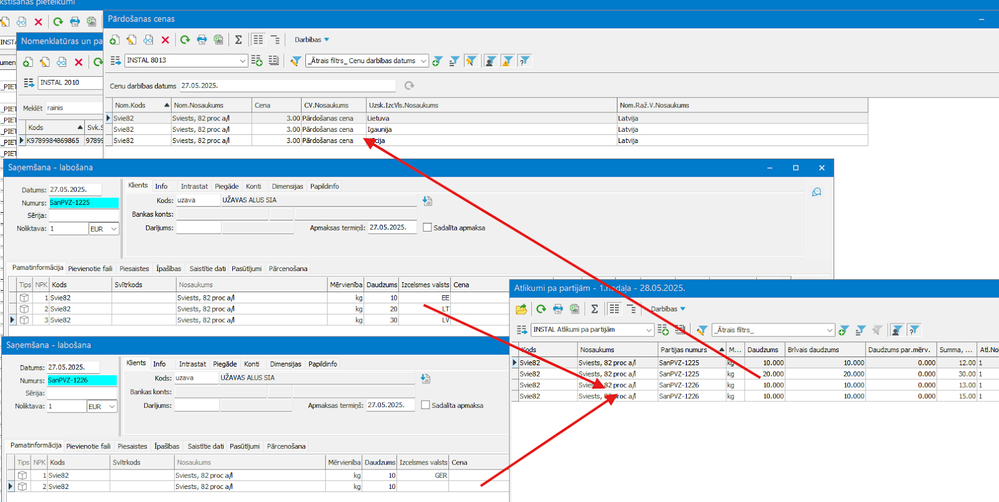Click the Numurs field SanPVZ-1225
Image resolution: width=999 pixels, height=502 pixels.
point(84,203)
